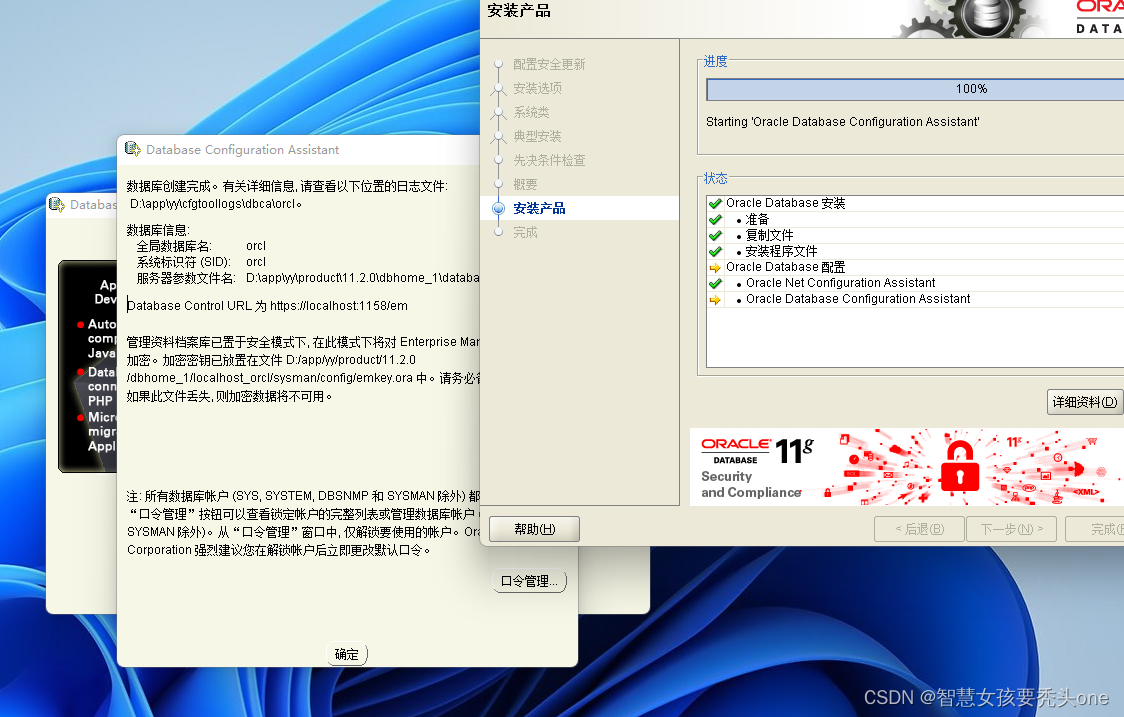This screenshot has width=1124, height=717.
Task: Click yellow arrow beside Oracle Database 配置
Action: pyautogui.click(x=715, y=267)
